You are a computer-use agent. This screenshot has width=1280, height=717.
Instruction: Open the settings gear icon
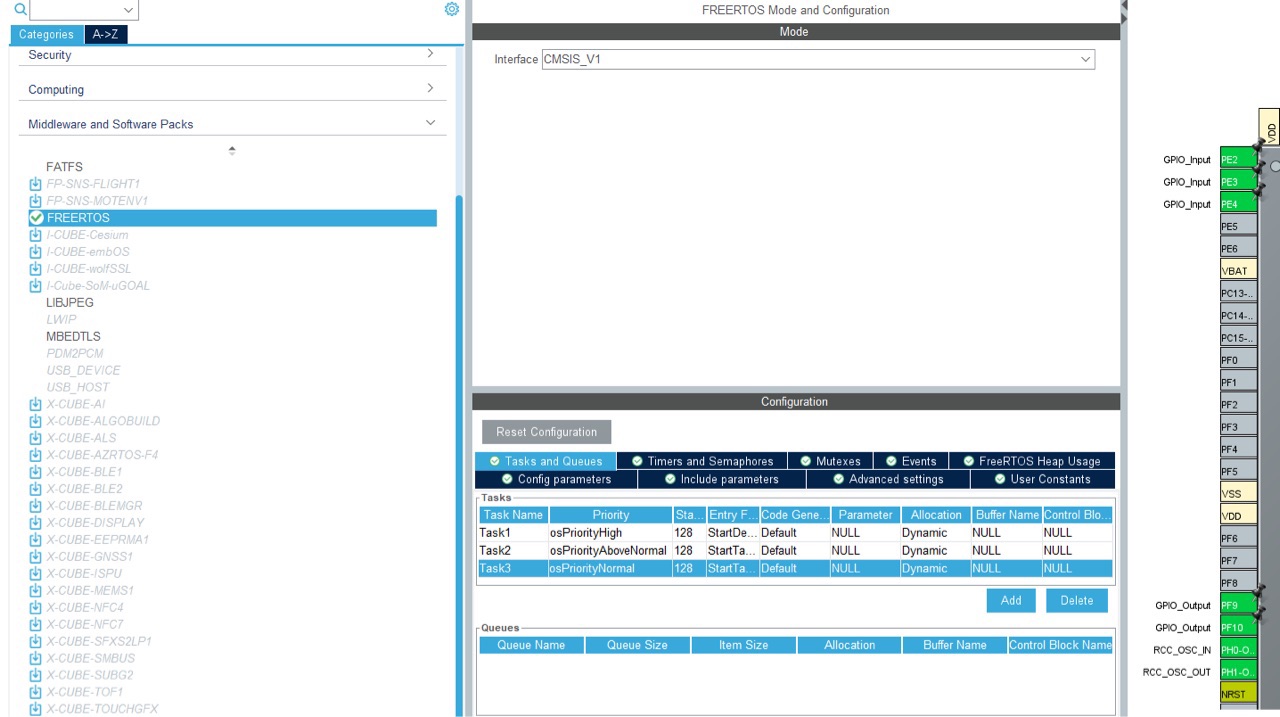click(451, 9)
